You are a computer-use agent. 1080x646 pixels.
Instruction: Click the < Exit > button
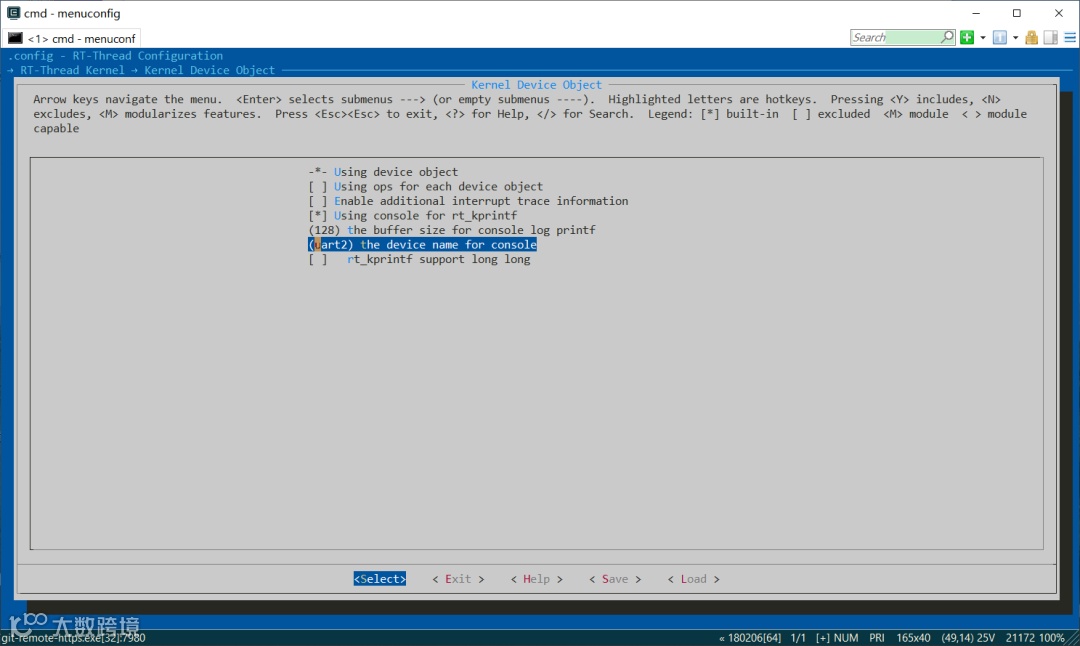point(458,579)
